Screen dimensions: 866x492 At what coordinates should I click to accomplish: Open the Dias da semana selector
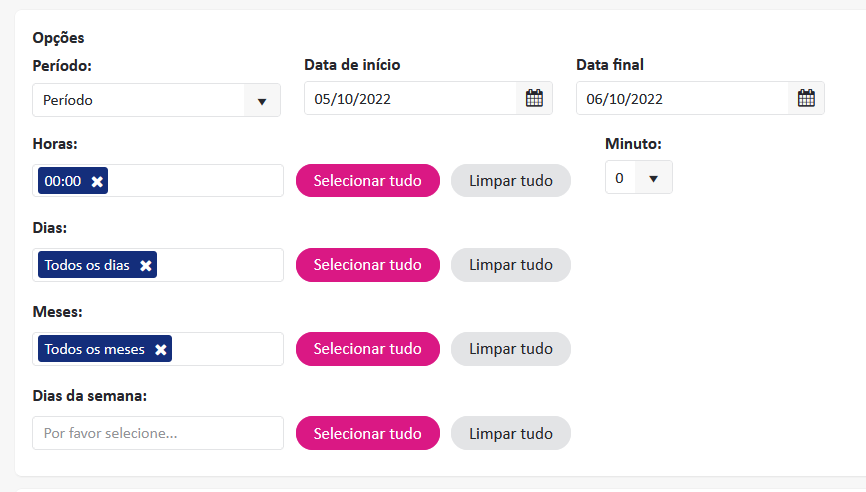point(158,433)
